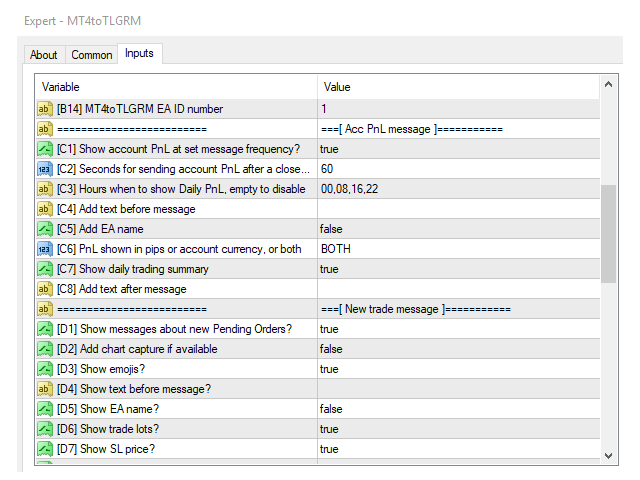
Task: Click the string icon beside C3 Hours Daily PnL
Action: [x=45, y=189]
